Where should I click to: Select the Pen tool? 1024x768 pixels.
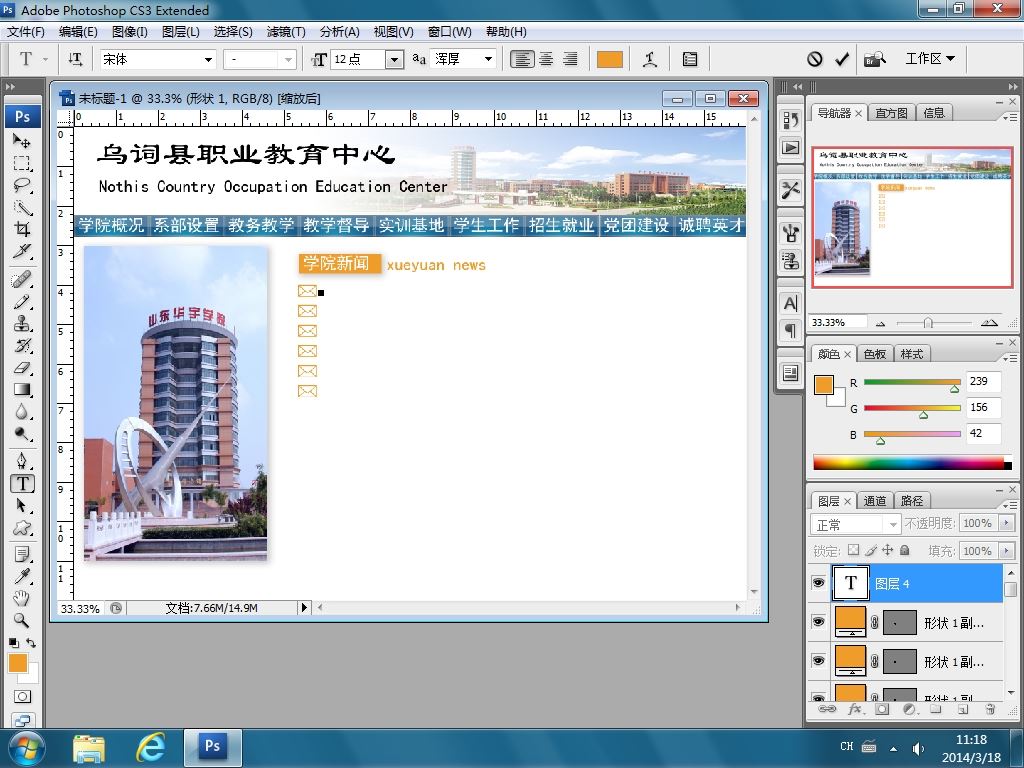(22, 461)
